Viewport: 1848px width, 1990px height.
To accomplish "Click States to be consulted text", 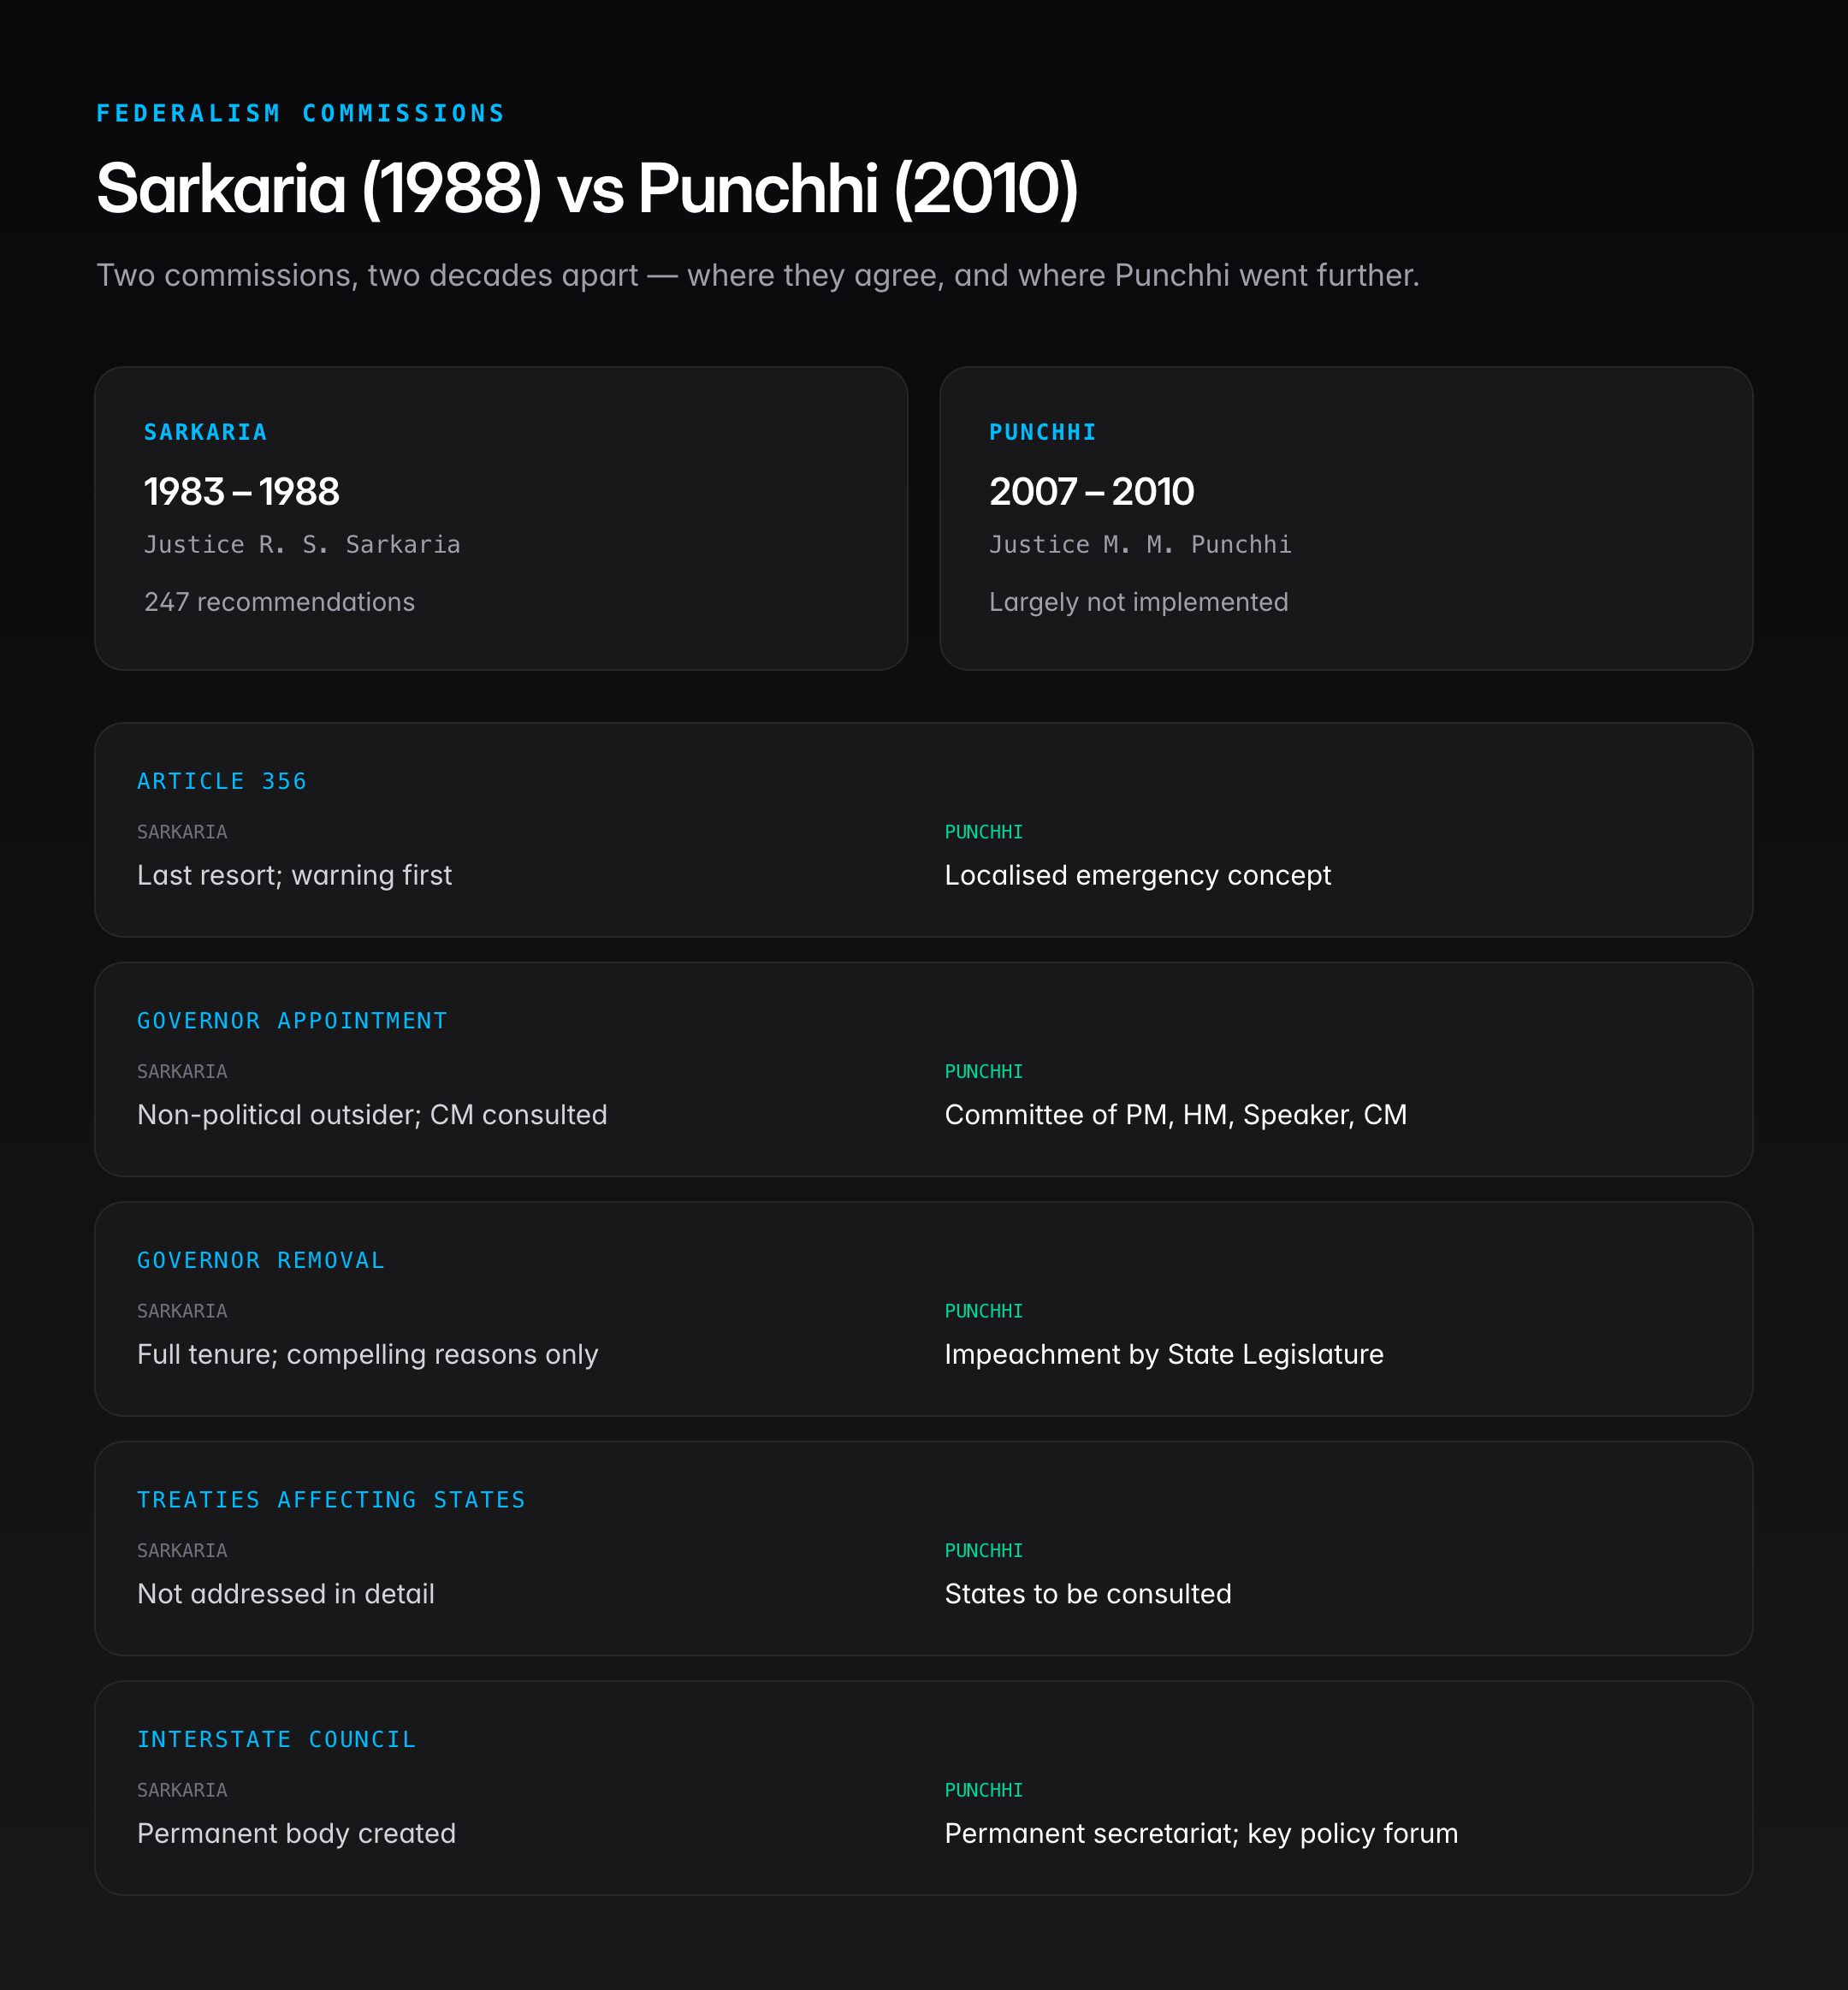I will (1088, 1594).
